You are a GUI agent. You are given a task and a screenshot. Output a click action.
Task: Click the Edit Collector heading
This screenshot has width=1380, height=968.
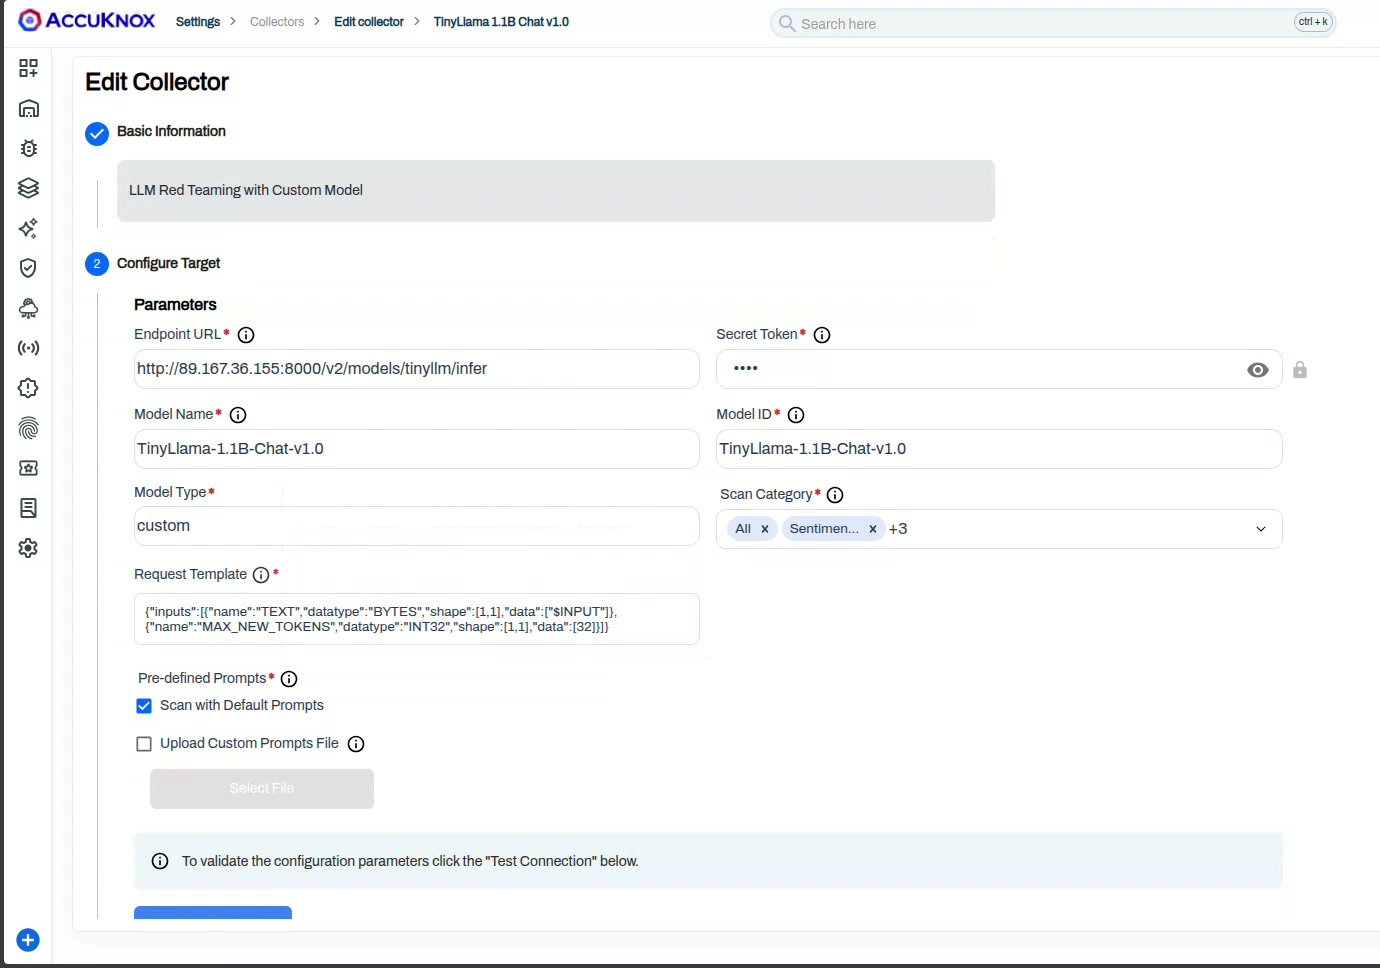pyautogui.click(x=157, y=82)
